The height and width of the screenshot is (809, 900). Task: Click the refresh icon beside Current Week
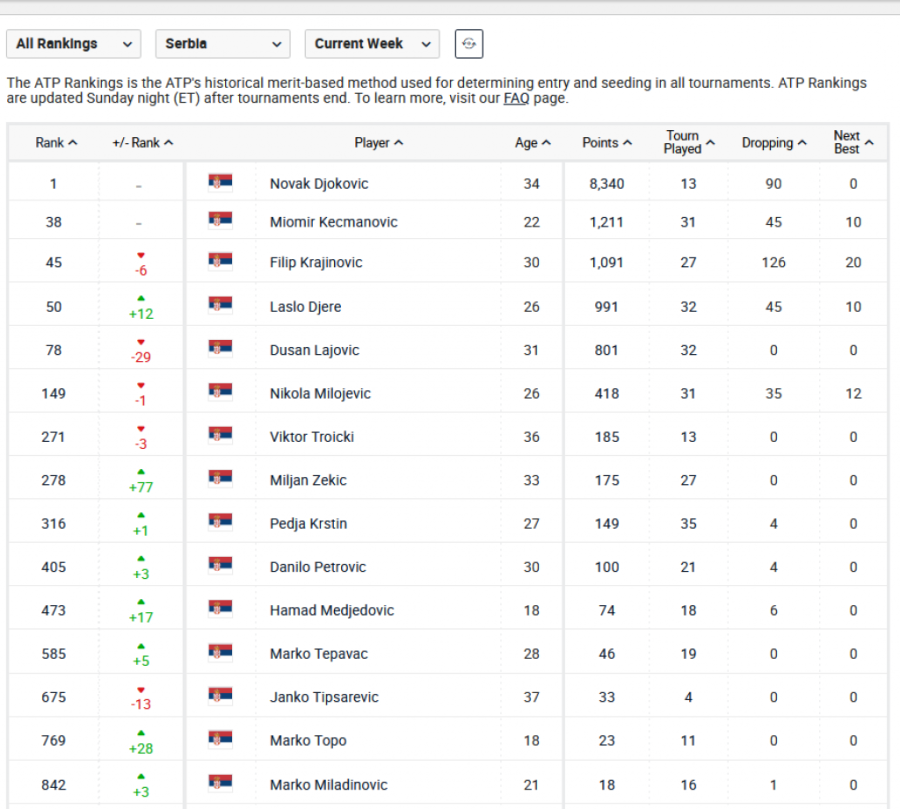(469, 44)
